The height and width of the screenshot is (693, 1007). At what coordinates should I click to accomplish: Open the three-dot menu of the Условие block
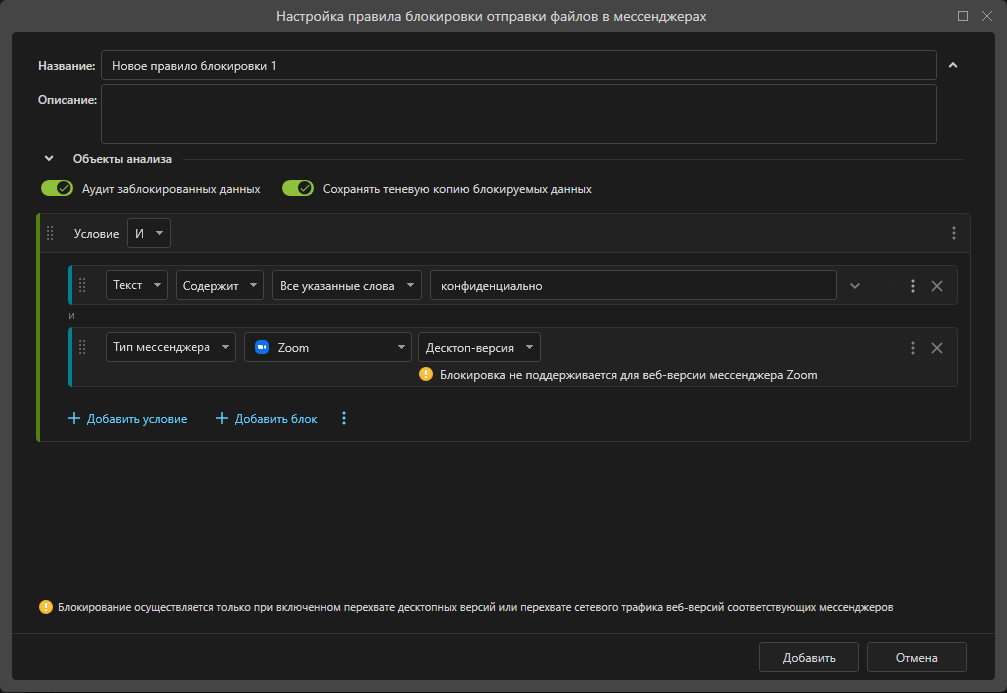(953, 233)
